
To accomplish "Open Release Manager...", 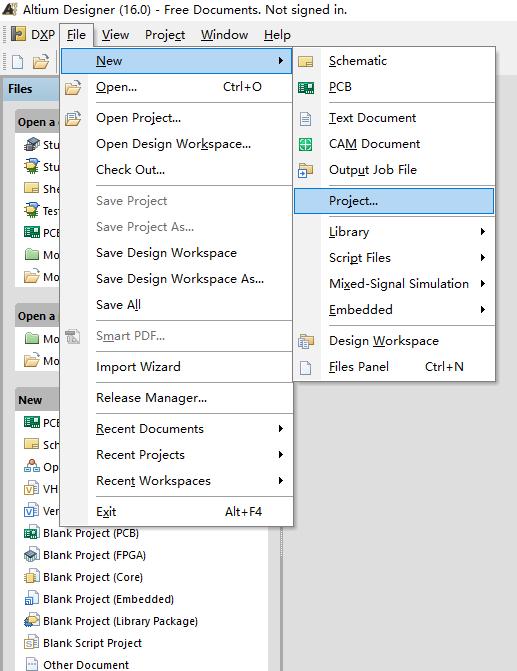I will pyautogui.click(x=177, y=398).
